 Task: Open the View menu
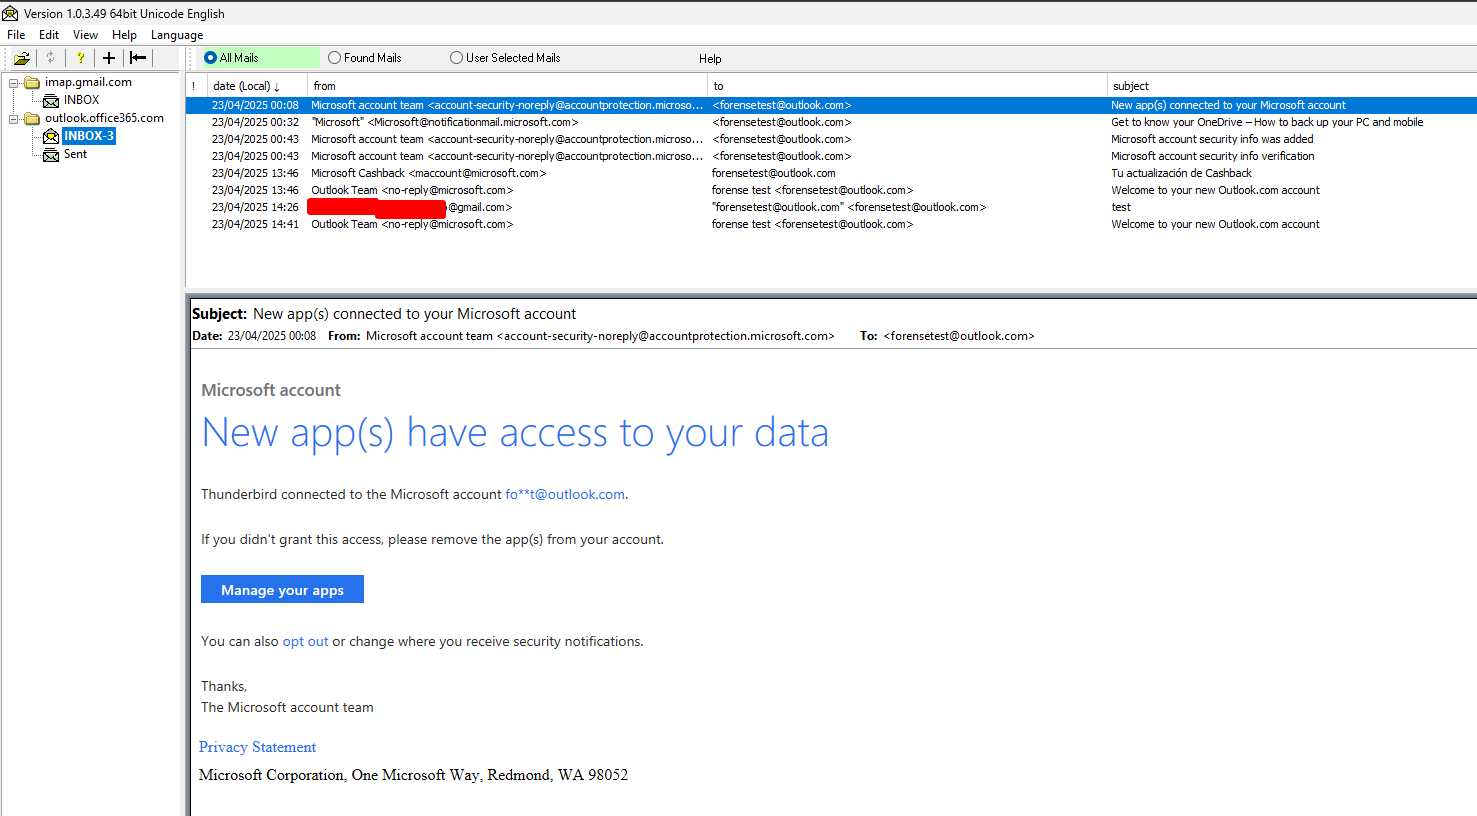coord(85,35)
